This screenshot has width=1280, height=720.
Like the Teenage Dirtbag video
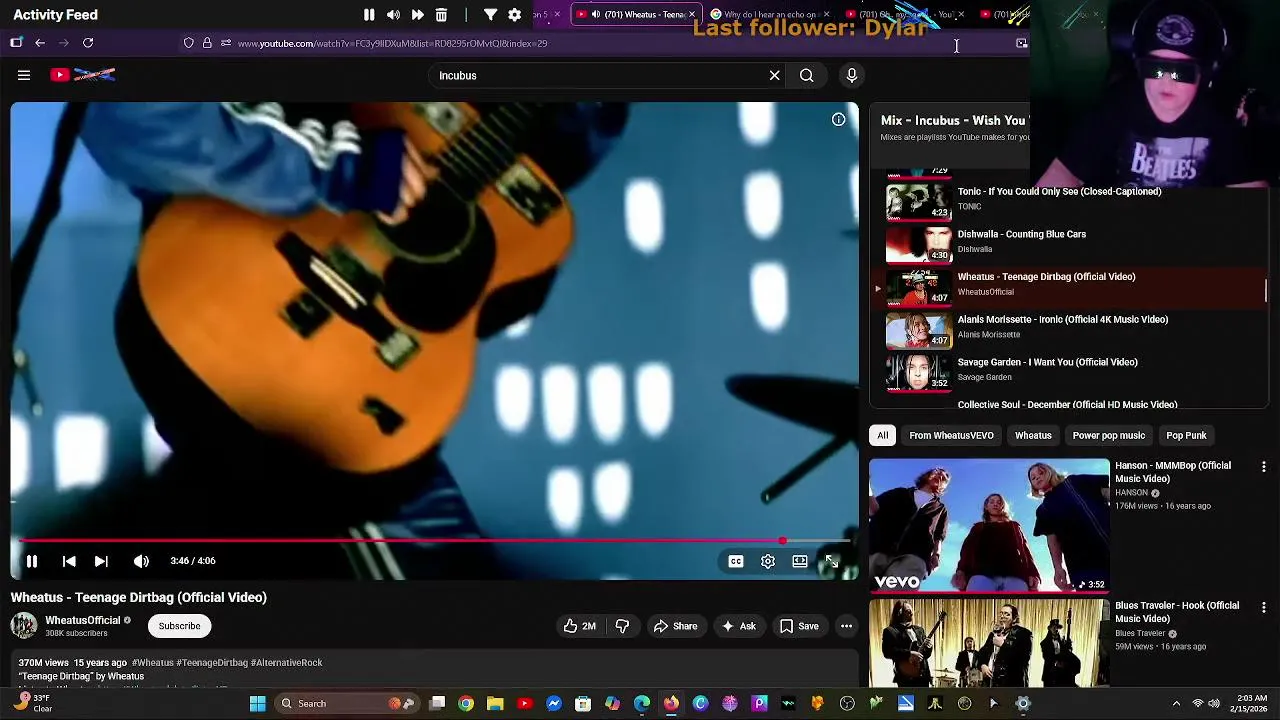click(x=579, y=626)
